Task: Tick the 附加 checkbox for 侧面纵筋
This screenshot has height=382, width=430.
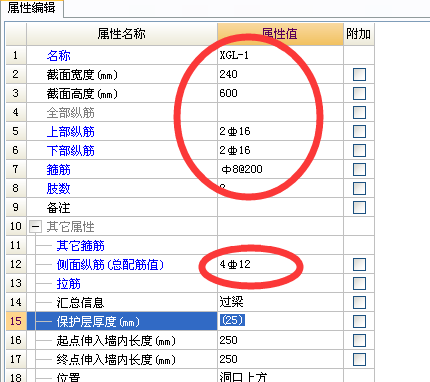Action: (x=359, y=264)
